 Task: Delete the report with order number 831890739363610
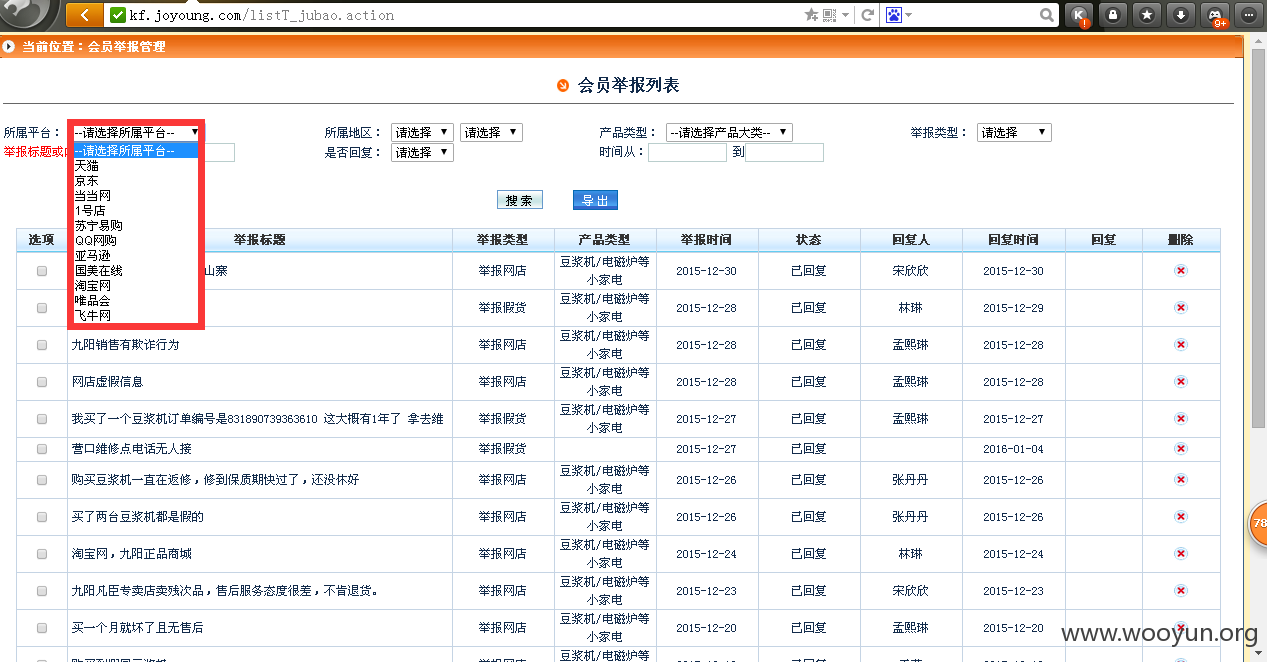[1180, 419]
